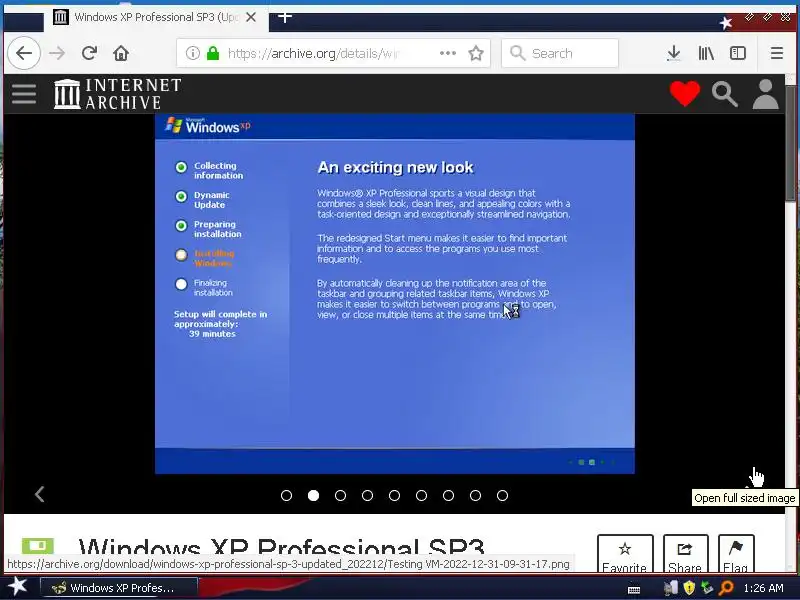Bookmark this page with the star

coord(476,53)
